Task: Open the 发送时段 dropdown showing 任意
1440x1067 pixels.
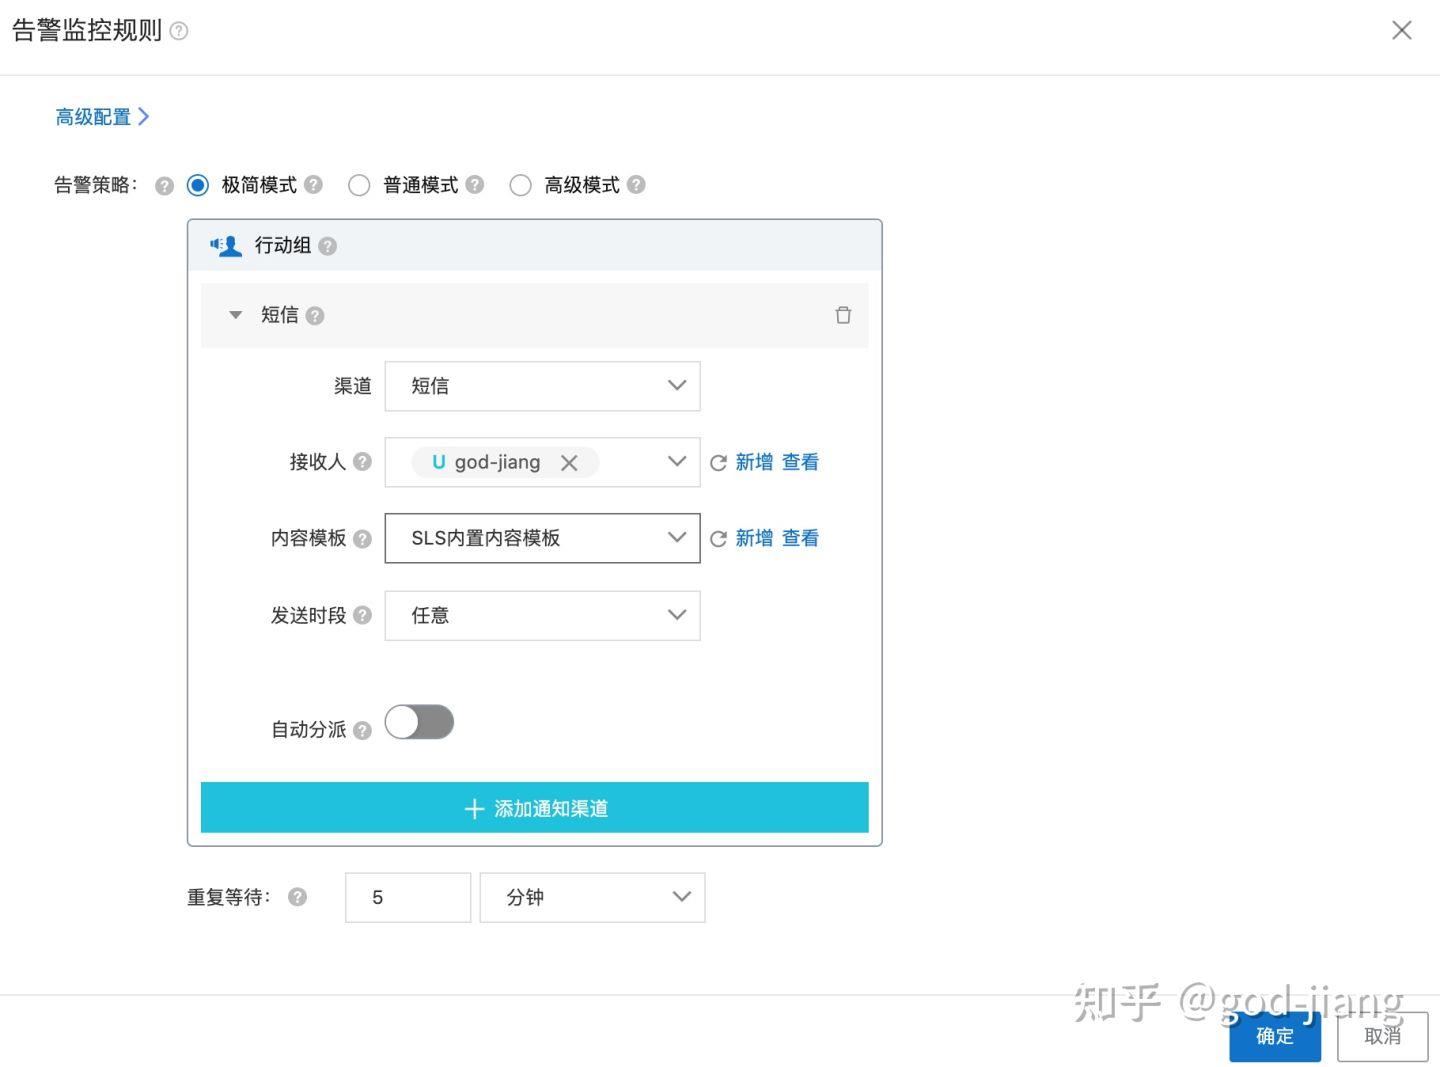Action: click(542, 615)
